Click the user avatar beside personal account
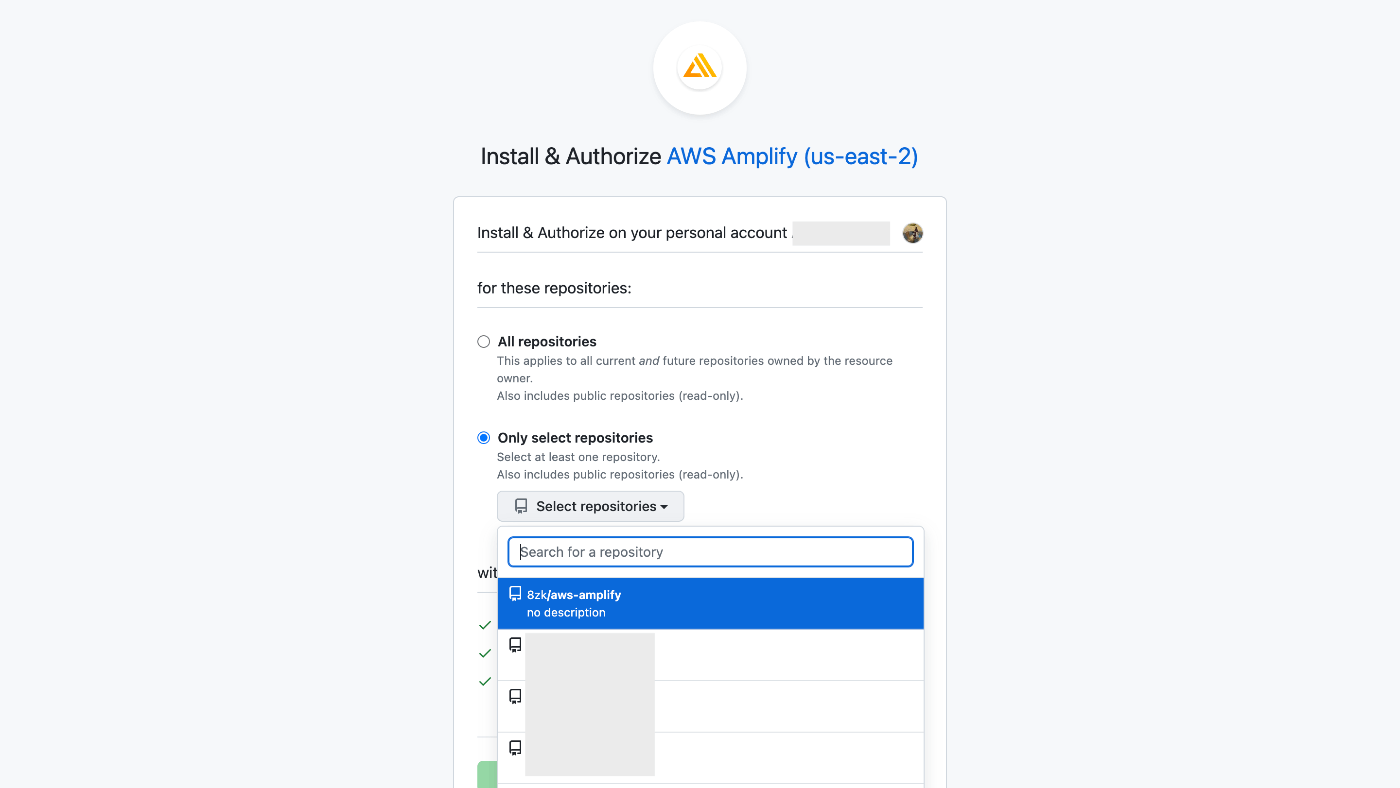The width and height of the screenshot is (1400, 788). click(912, 233)
